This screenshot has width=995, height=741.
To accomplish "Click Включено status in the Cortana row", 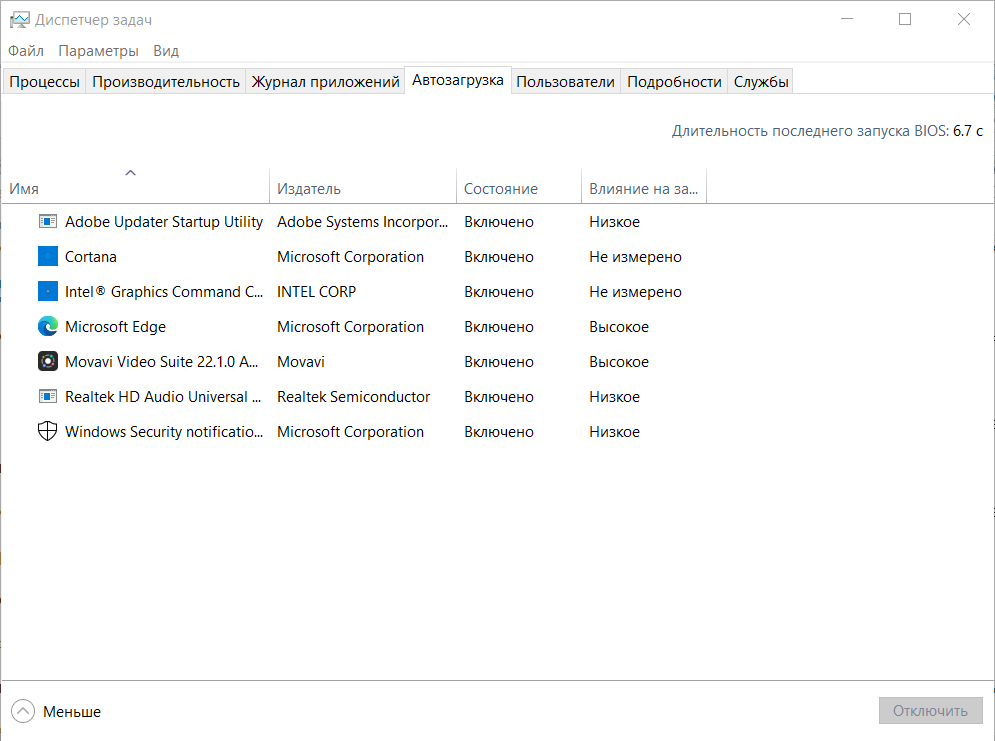I will coord(499,256).
